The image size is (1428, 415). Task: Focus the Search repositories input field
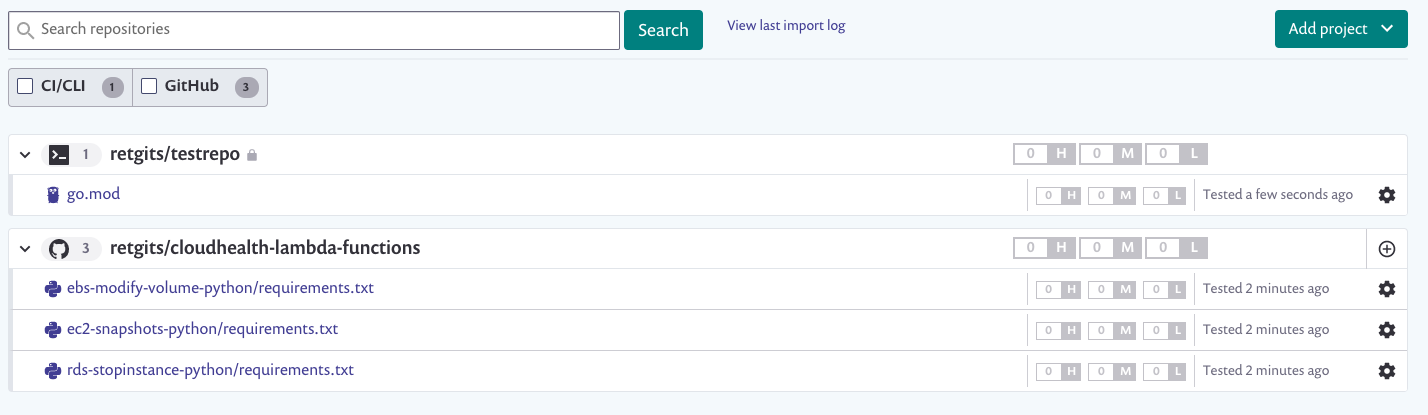[314, 30]
